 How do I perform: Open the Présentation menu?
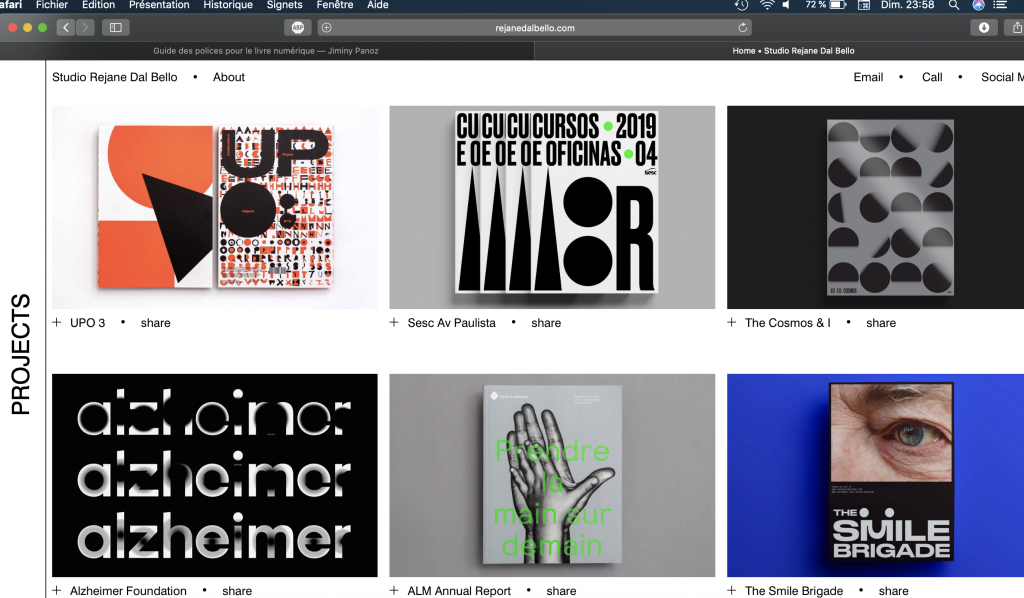tap(159, 5)
